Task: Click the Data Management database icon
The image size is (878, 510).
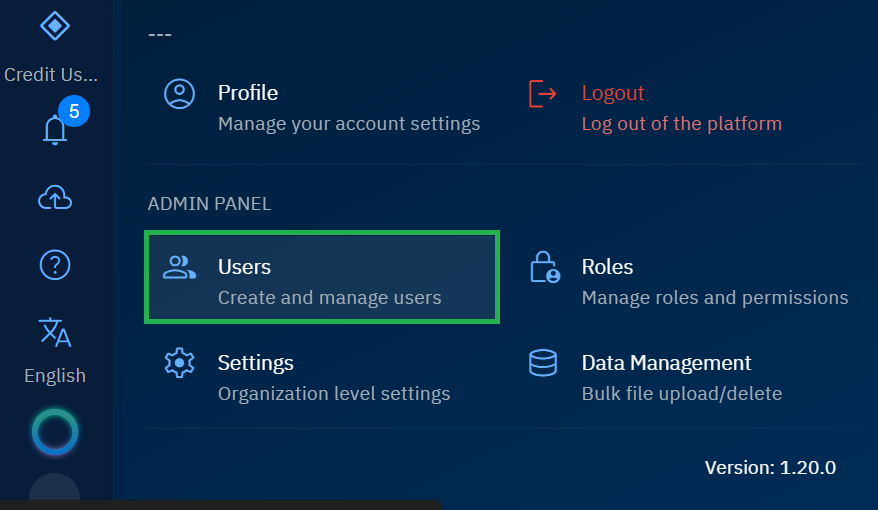Action: [543, 363]
